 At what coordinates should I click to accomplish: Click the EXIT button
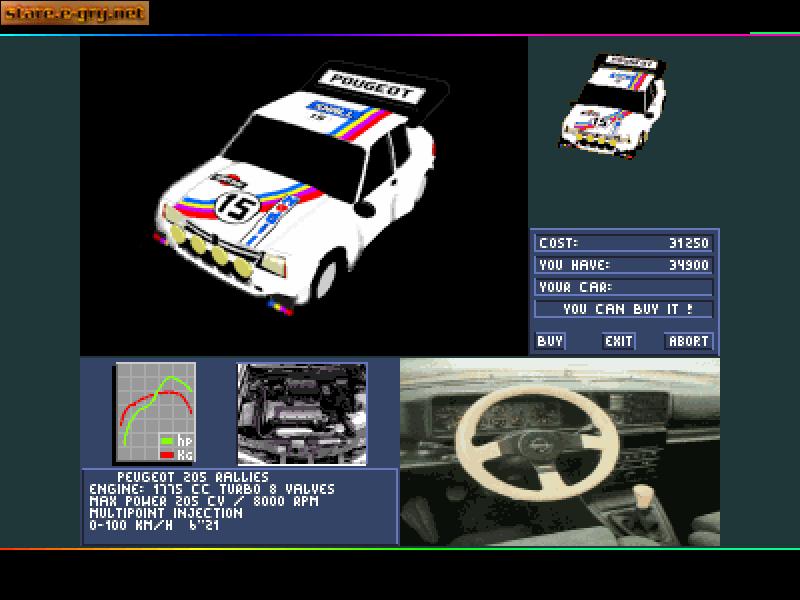coord(618,341)
